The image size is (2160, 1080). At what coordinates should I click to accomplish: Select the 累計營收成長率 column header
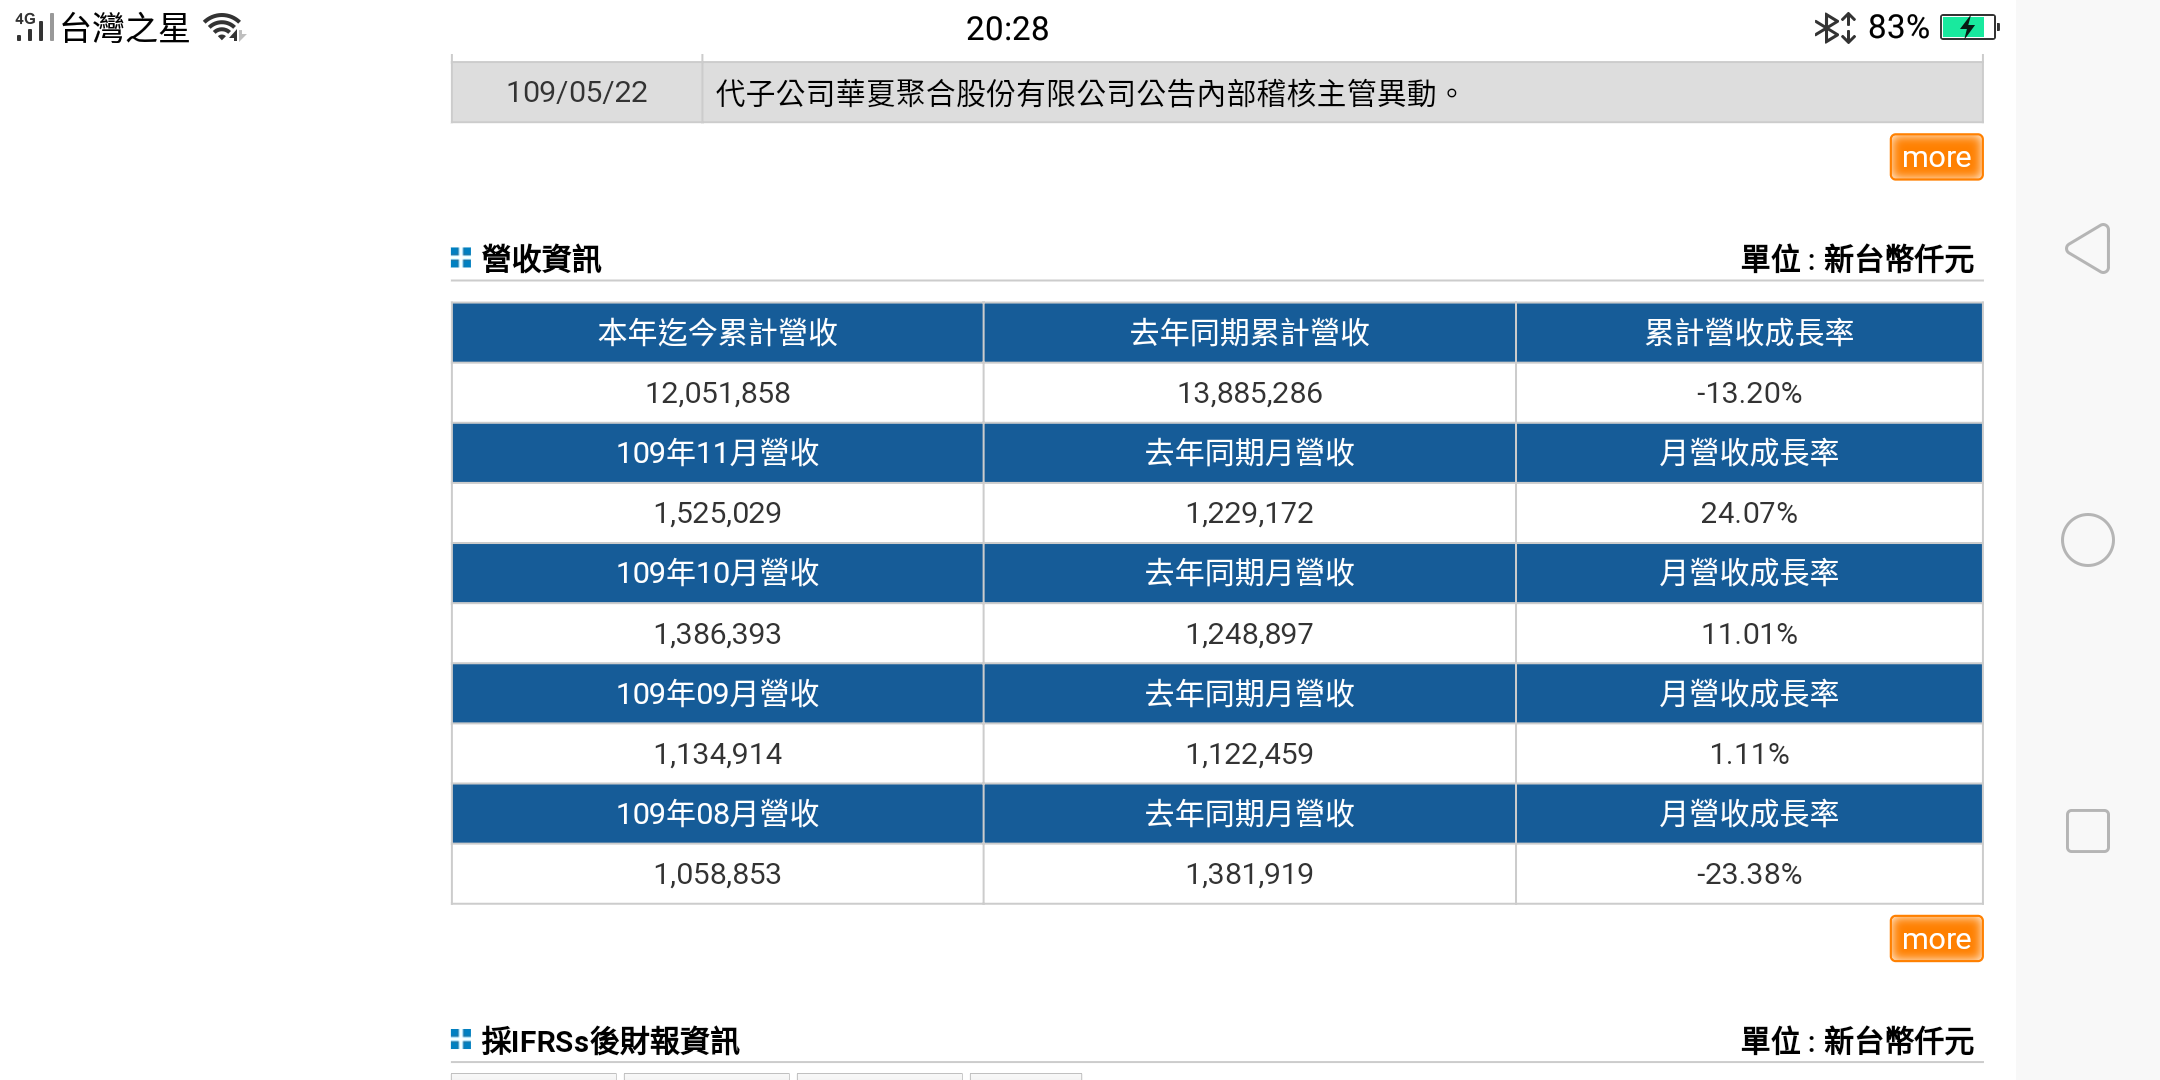[1748, 332]
